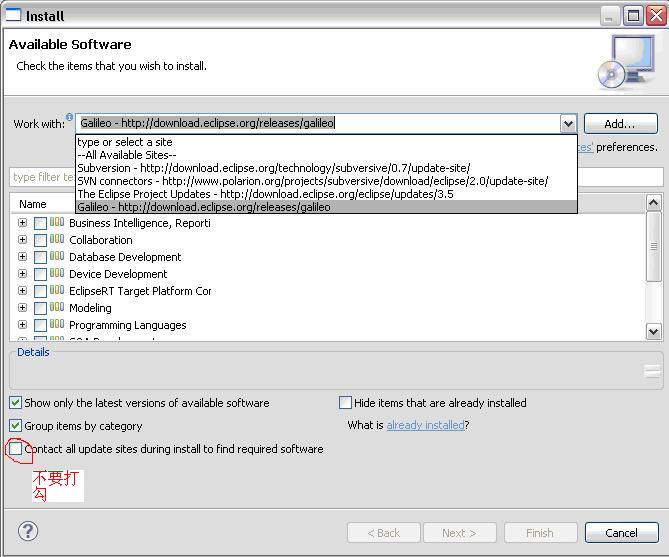The image size is (669, 557).
Task: Expand the Database Development tree node
Action: pyautogui.click(x=23, y=257)
